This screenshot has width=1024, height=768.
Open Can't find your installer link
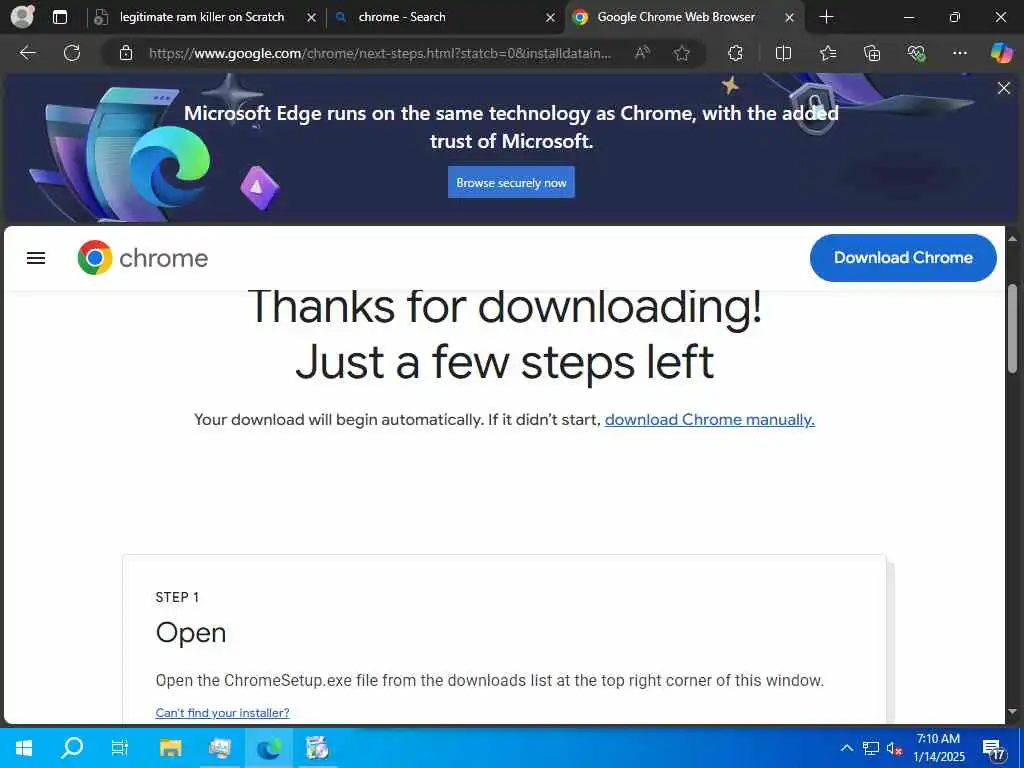tap(222, 713)
